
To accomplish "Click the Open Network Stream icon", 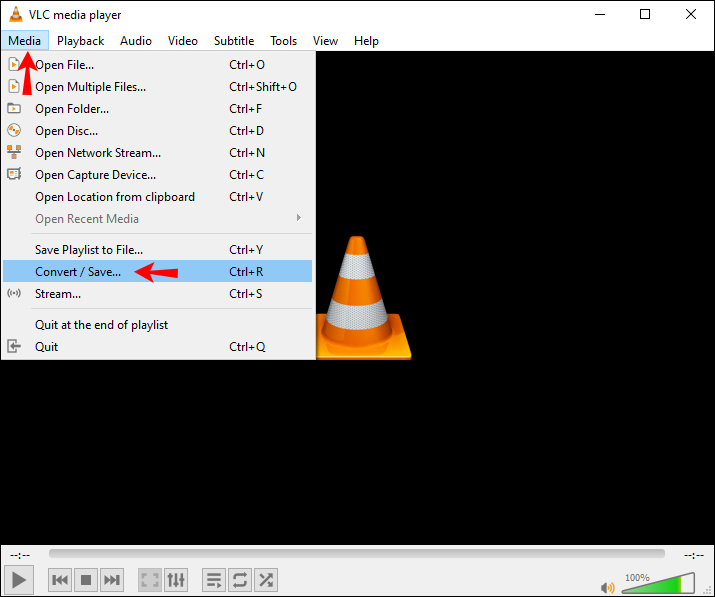I will pyautogui.click(x=14, y=152).
